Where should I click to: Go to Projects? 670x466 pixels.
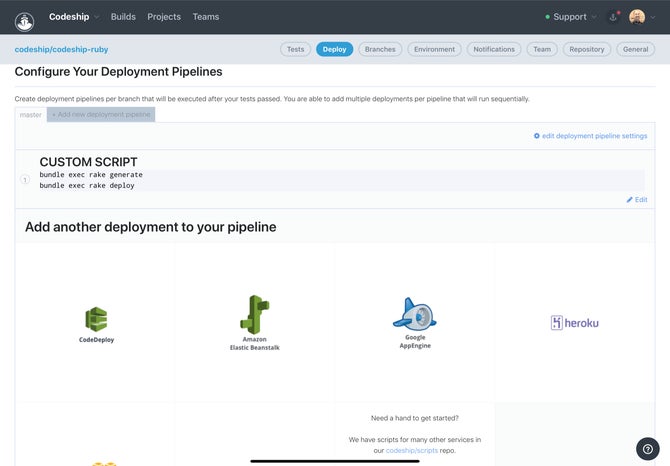[x=164, y=17]
